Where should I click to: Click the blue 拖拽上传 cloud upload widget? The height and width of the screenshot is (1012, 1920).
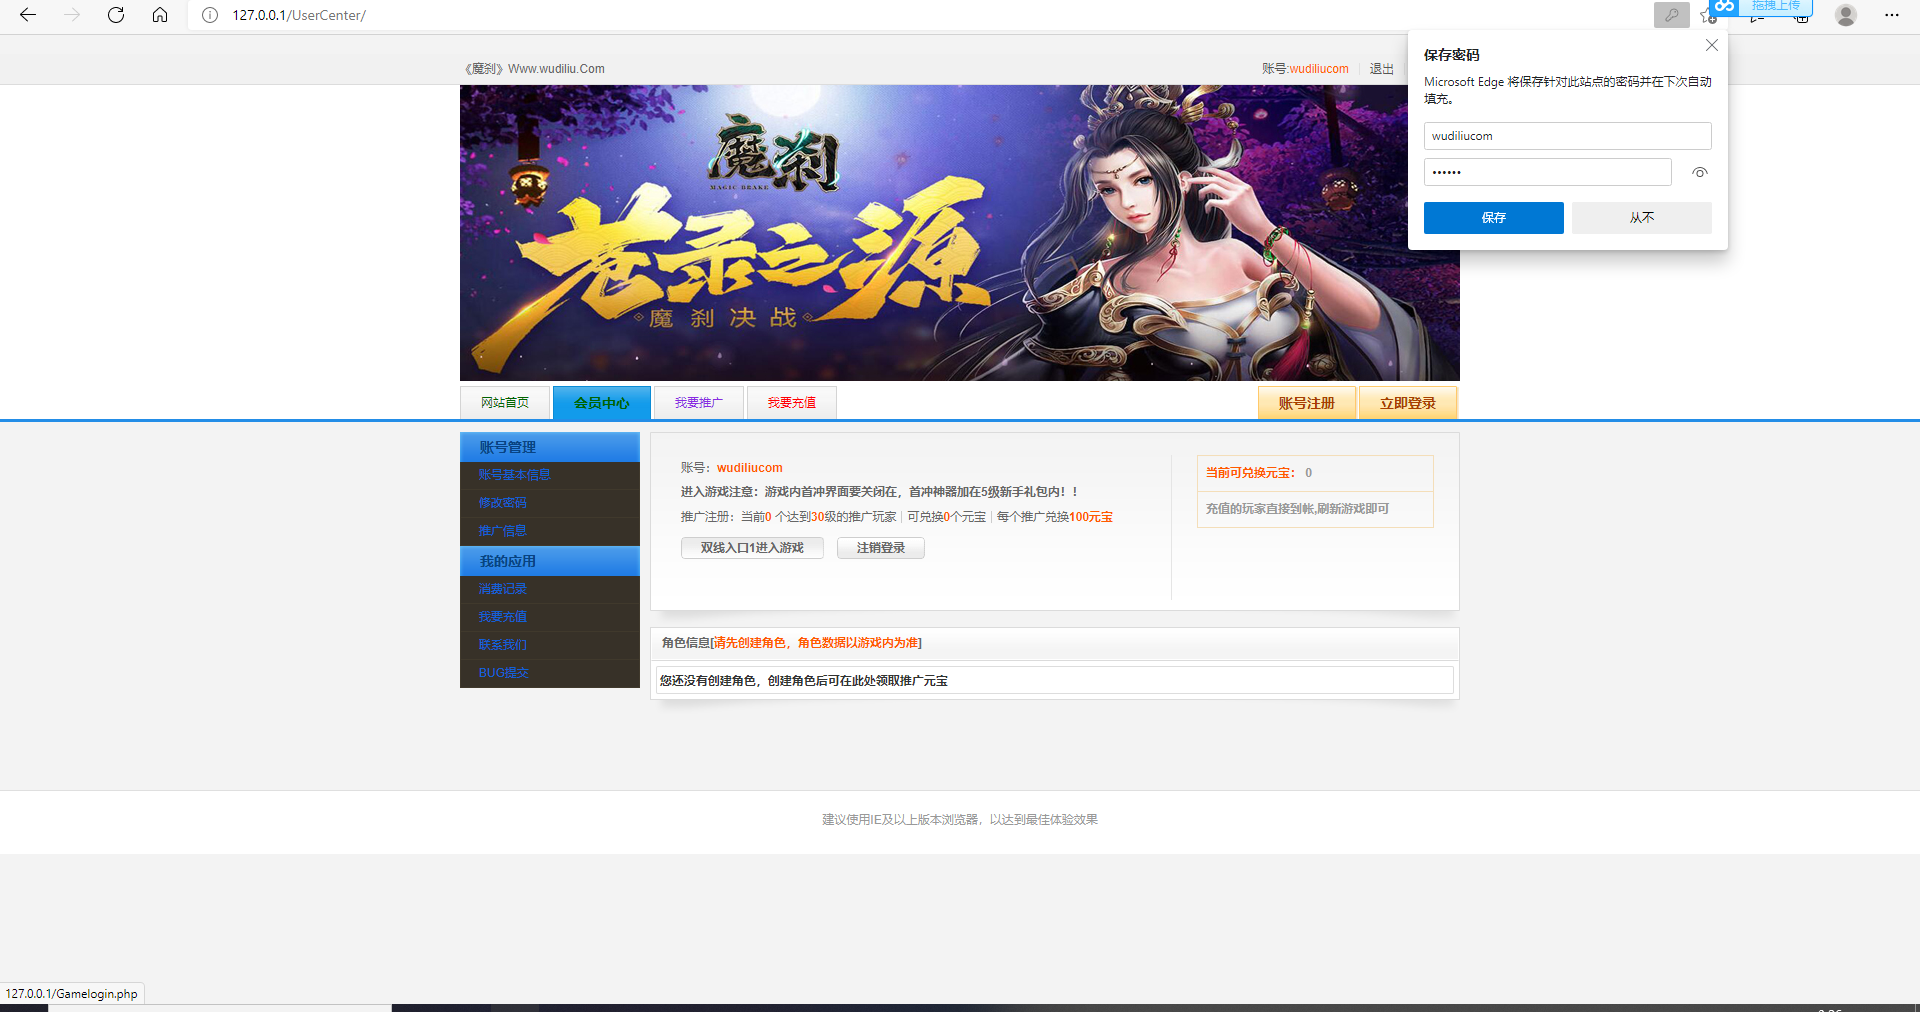[1761, 7]
